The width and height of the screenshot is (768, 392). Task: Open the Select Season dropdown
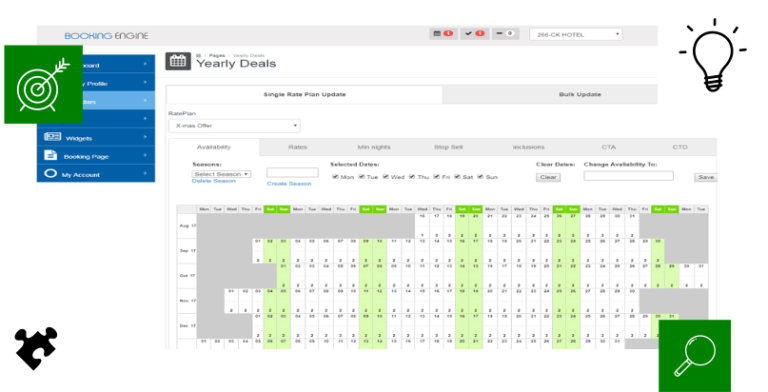(221, 174)
